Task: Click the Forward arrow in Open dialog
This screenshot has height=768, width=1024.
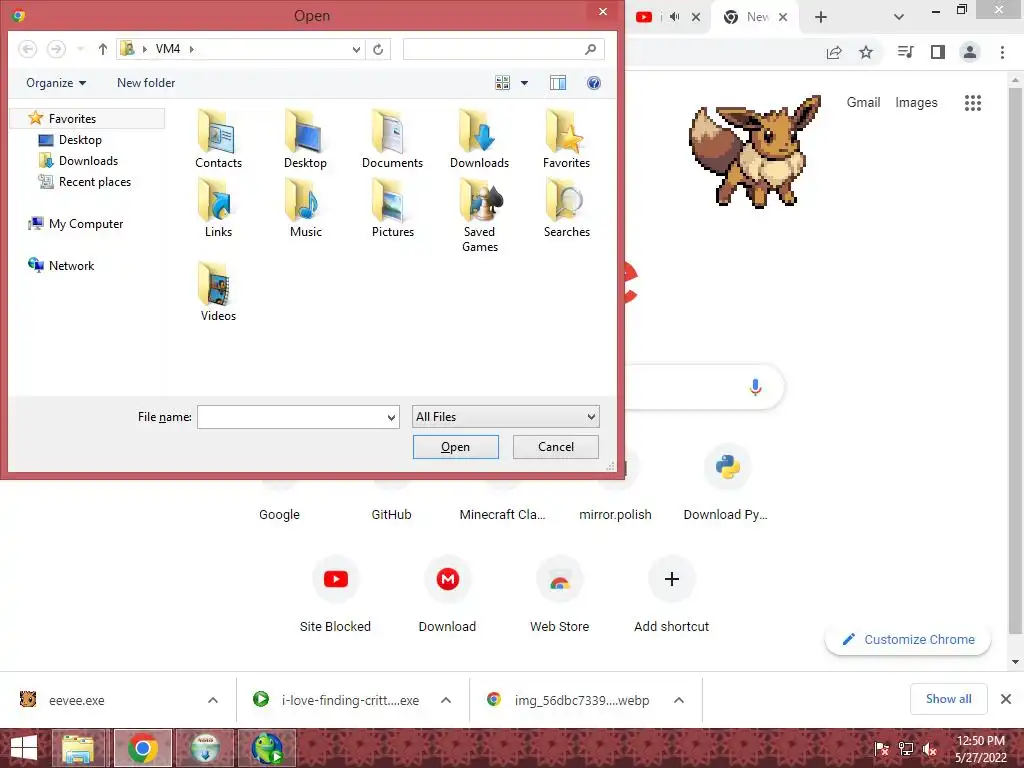Action: [x=56, y=49]
